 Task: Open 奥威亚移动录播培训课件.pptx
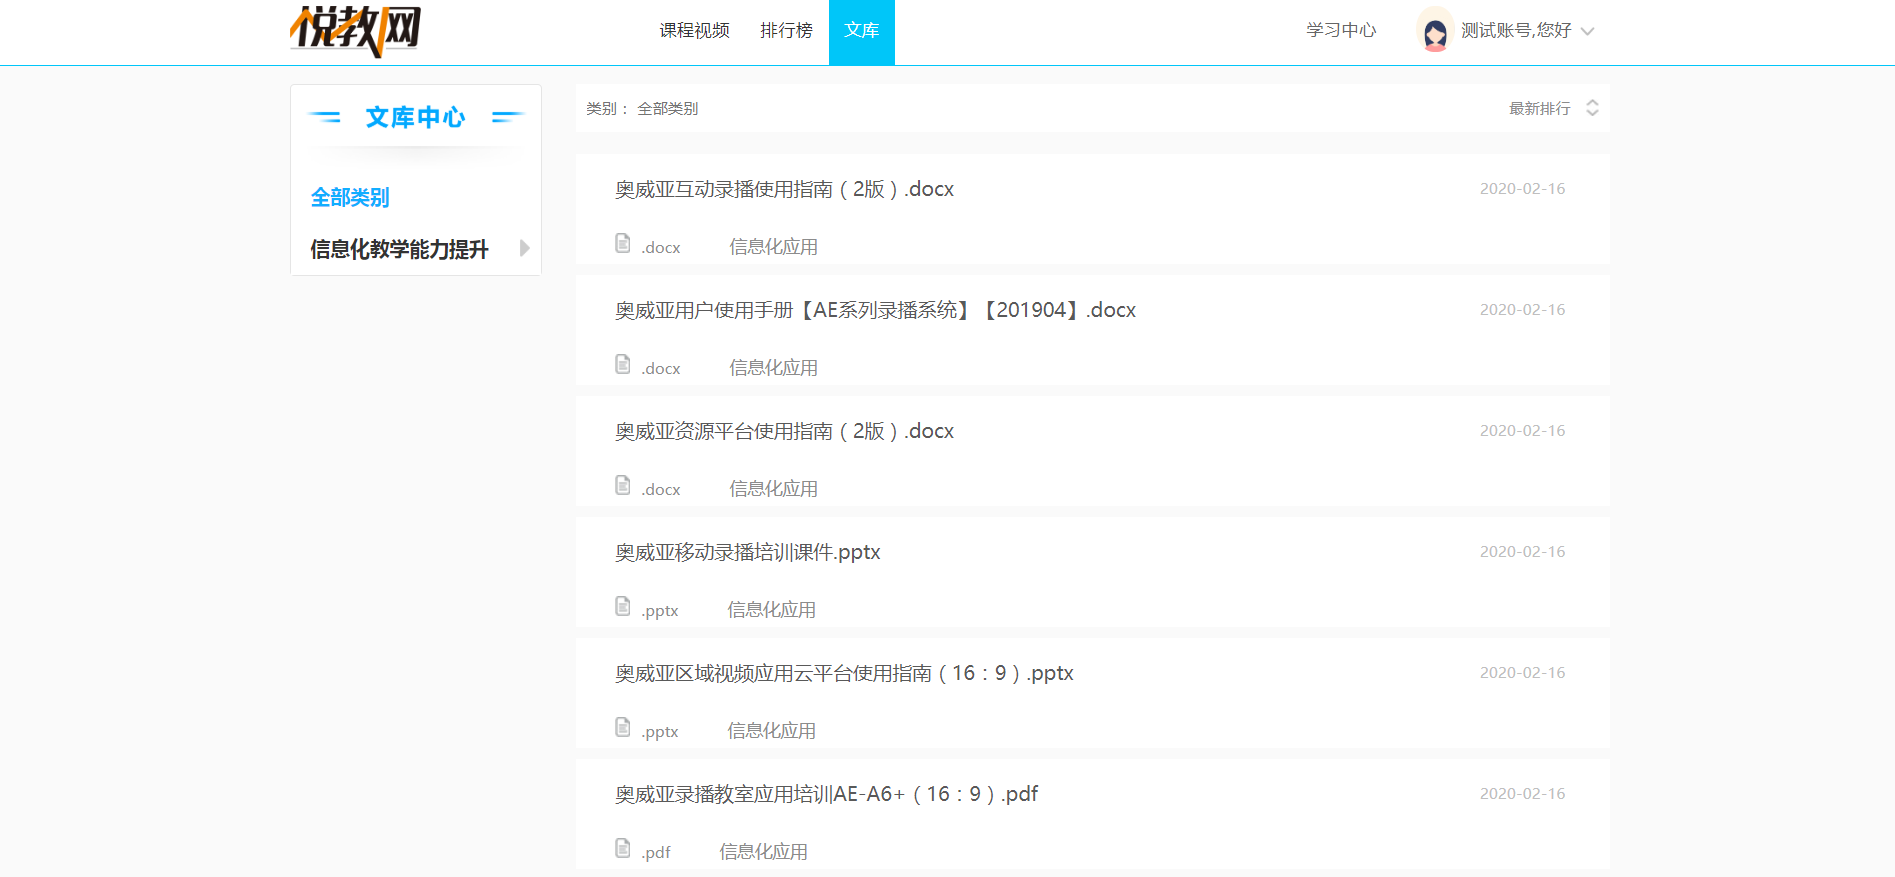pyautogui.click(x=747, y=552)
